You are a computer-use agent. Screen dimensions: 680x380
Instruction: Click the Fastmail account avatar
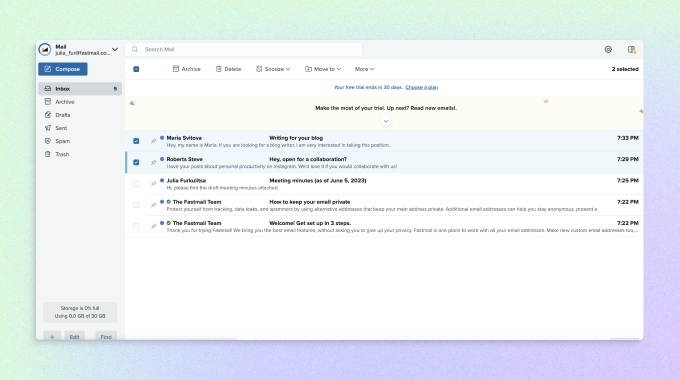pos(45,49)
